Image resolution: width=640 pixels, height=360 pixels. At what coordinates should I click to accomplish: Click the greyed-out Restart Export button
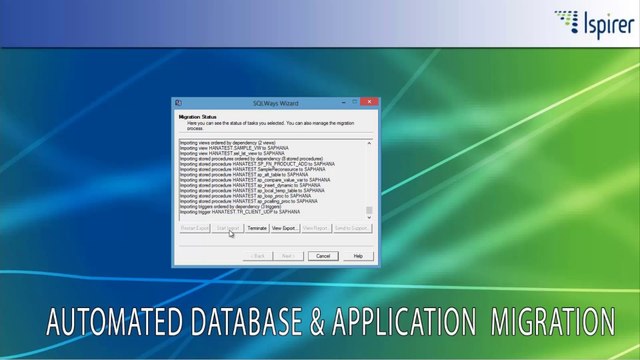tap(195, 228)
